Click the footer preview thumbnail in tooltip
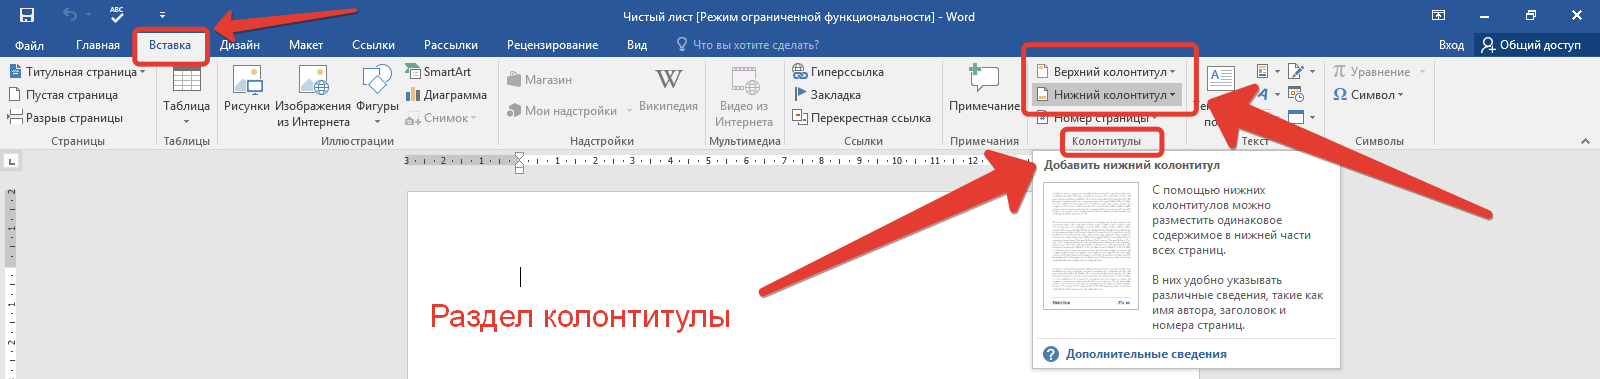Viewport: 1600px width, 379px height. [1091, 246]
